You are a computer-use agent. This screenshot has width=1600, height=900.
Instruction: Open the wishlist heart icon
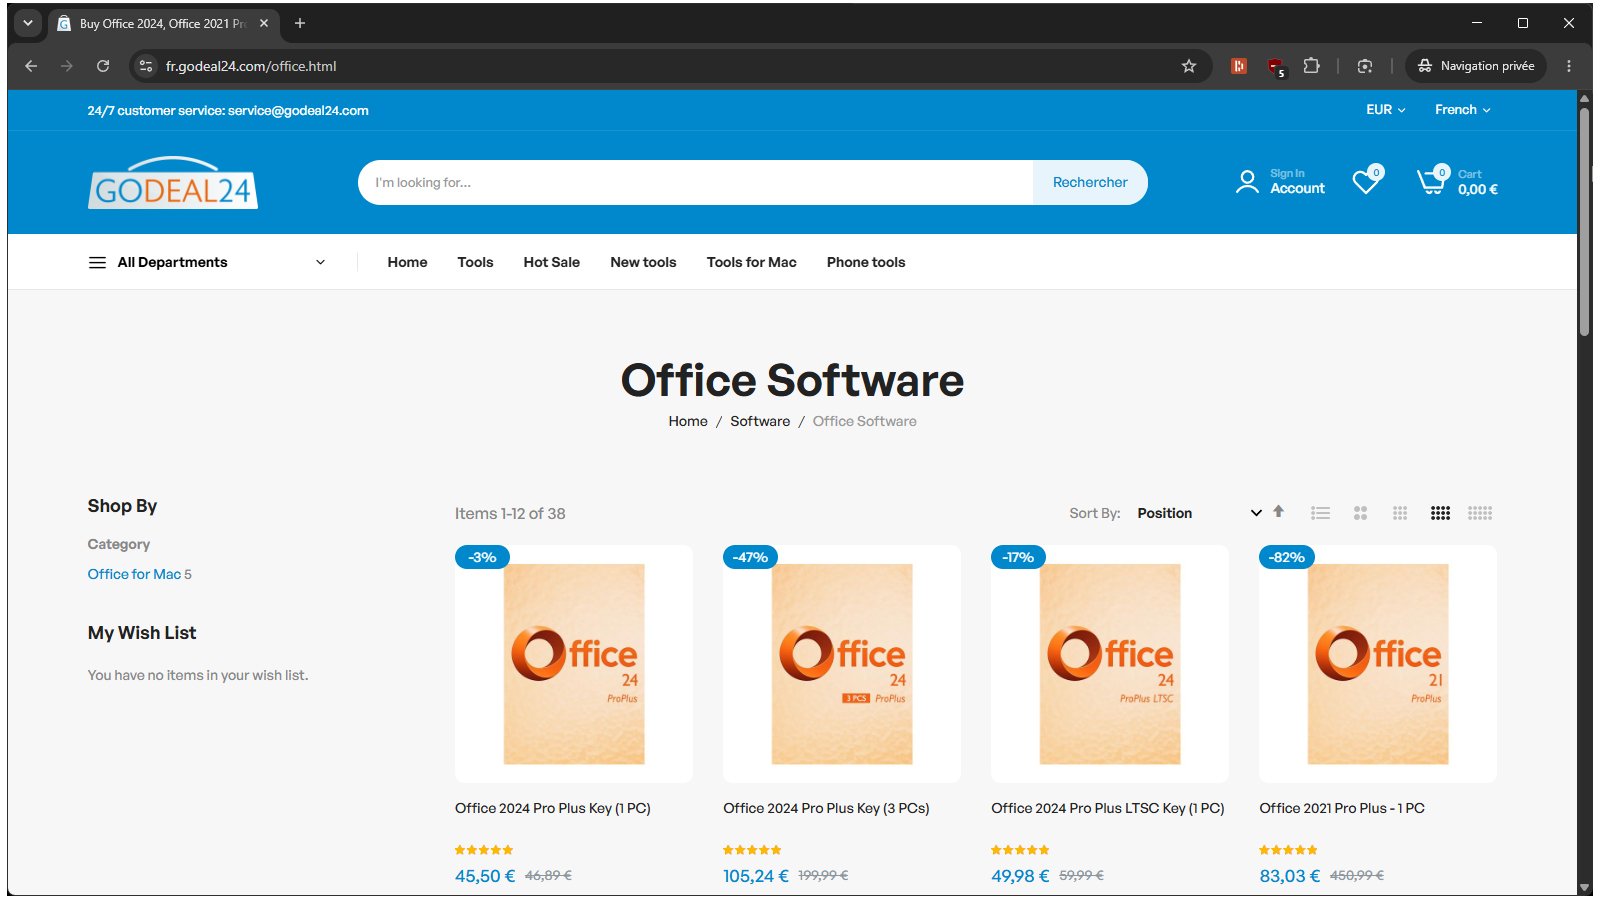click(1367, 180)
